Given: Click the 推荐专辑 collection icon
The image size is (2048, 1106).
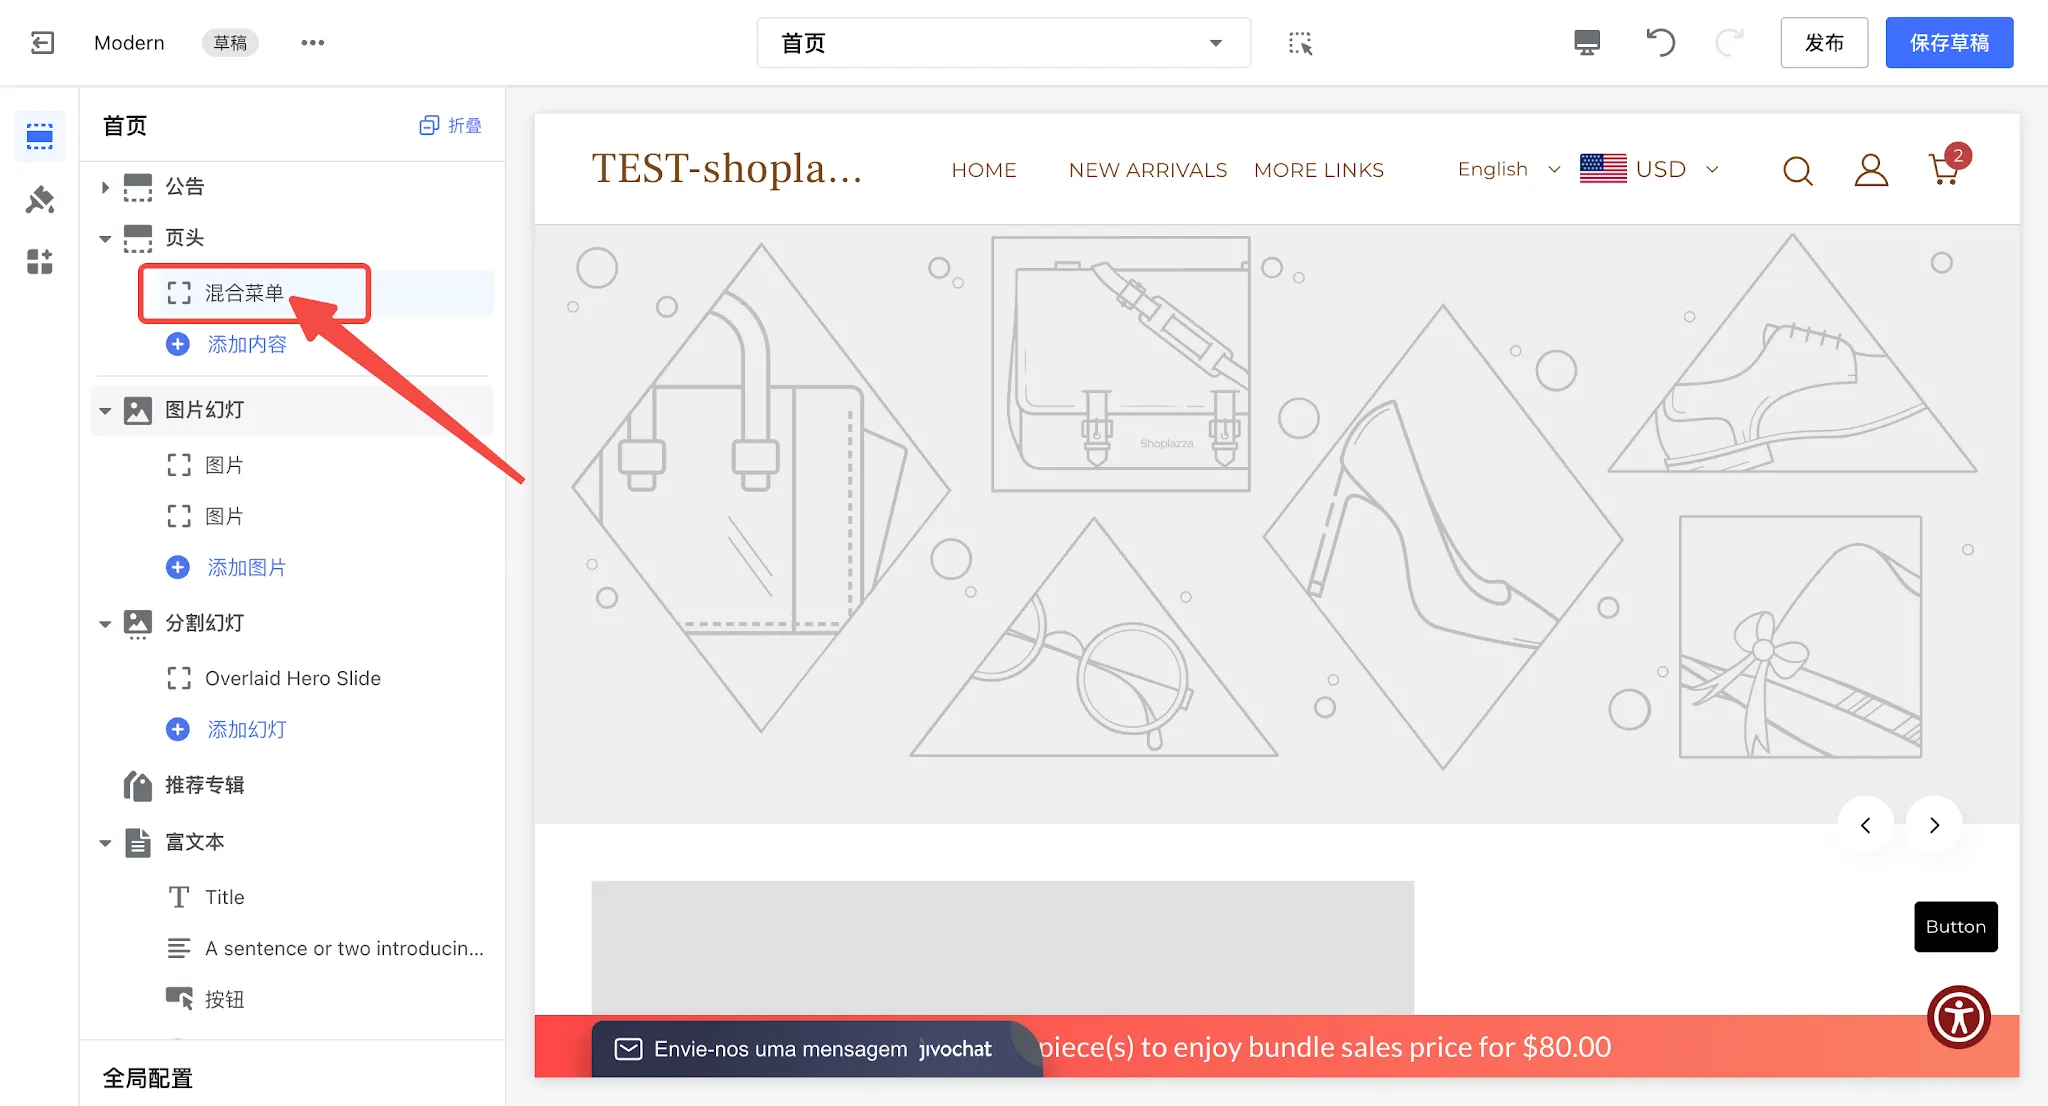Looking at the screenshot, I should coord(138,786).
